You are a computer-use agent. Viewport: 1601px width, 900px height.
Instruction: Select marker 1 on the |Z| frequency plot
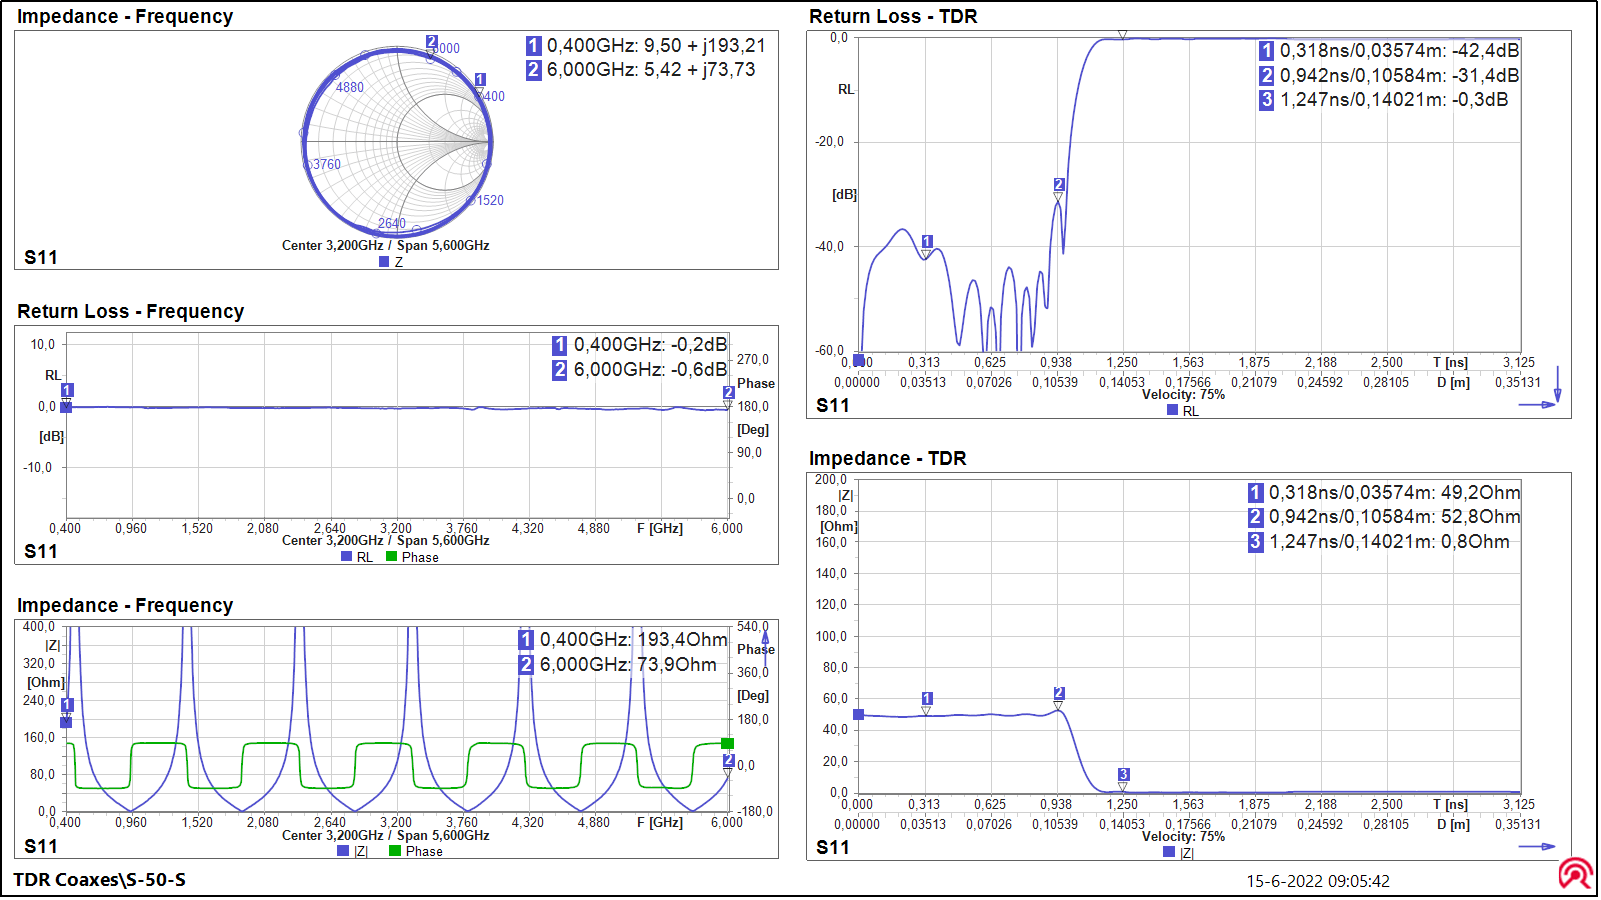[67, 705]
